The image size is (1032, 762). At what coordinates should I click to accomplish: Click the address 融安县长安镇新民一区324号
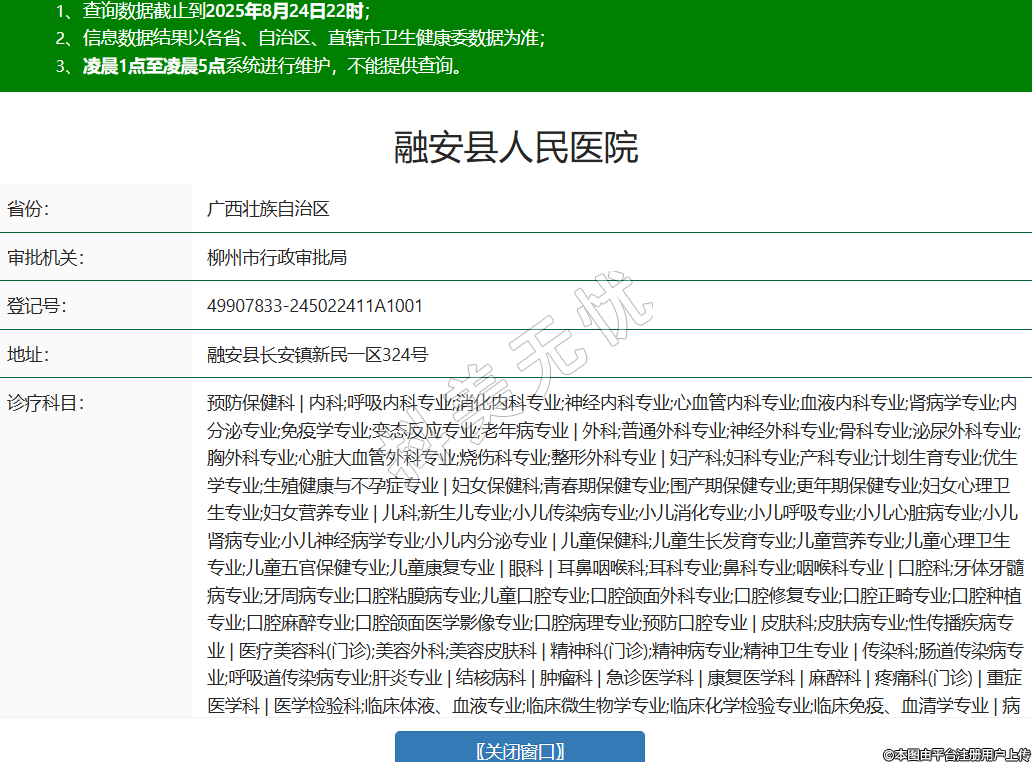point(318,354)
